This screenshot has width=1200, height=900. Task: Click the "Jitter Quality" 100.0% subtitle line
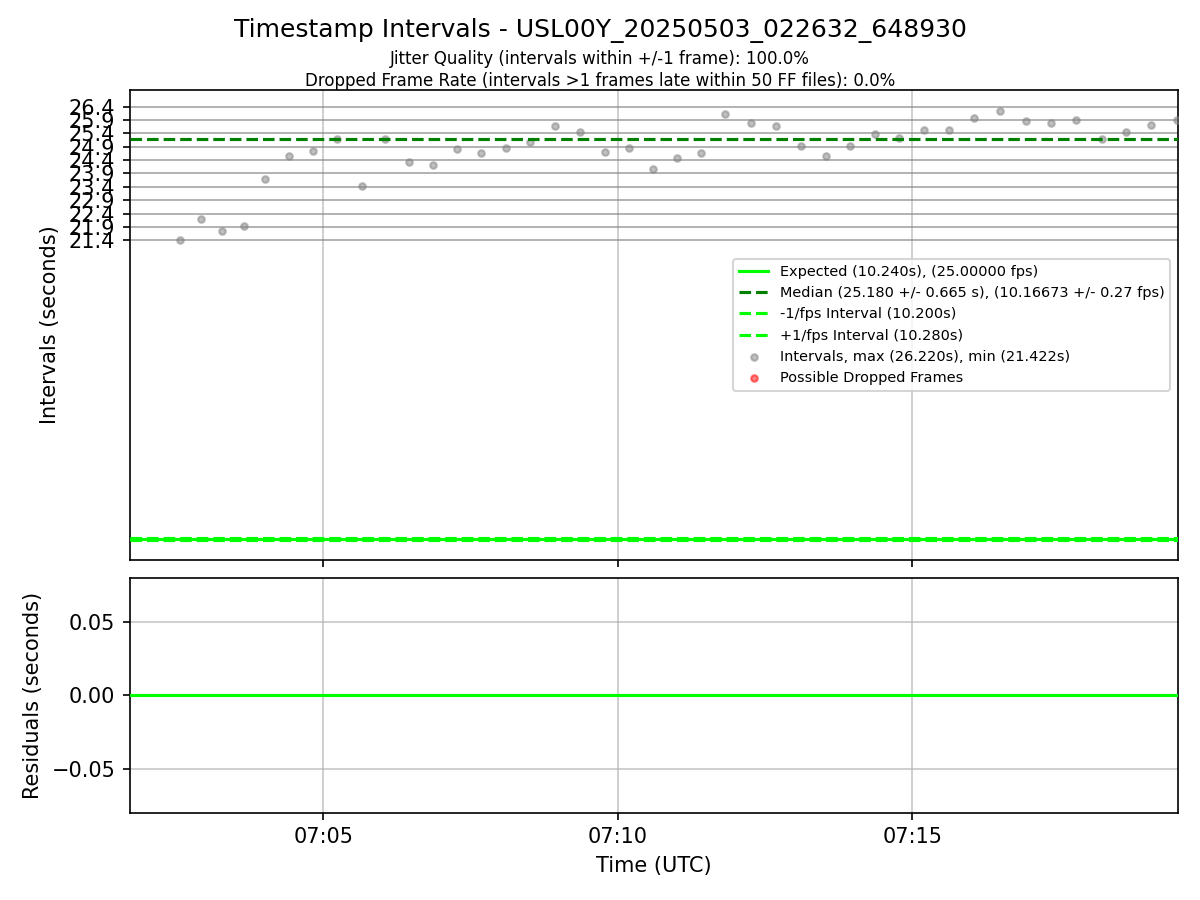pos(599,59)
